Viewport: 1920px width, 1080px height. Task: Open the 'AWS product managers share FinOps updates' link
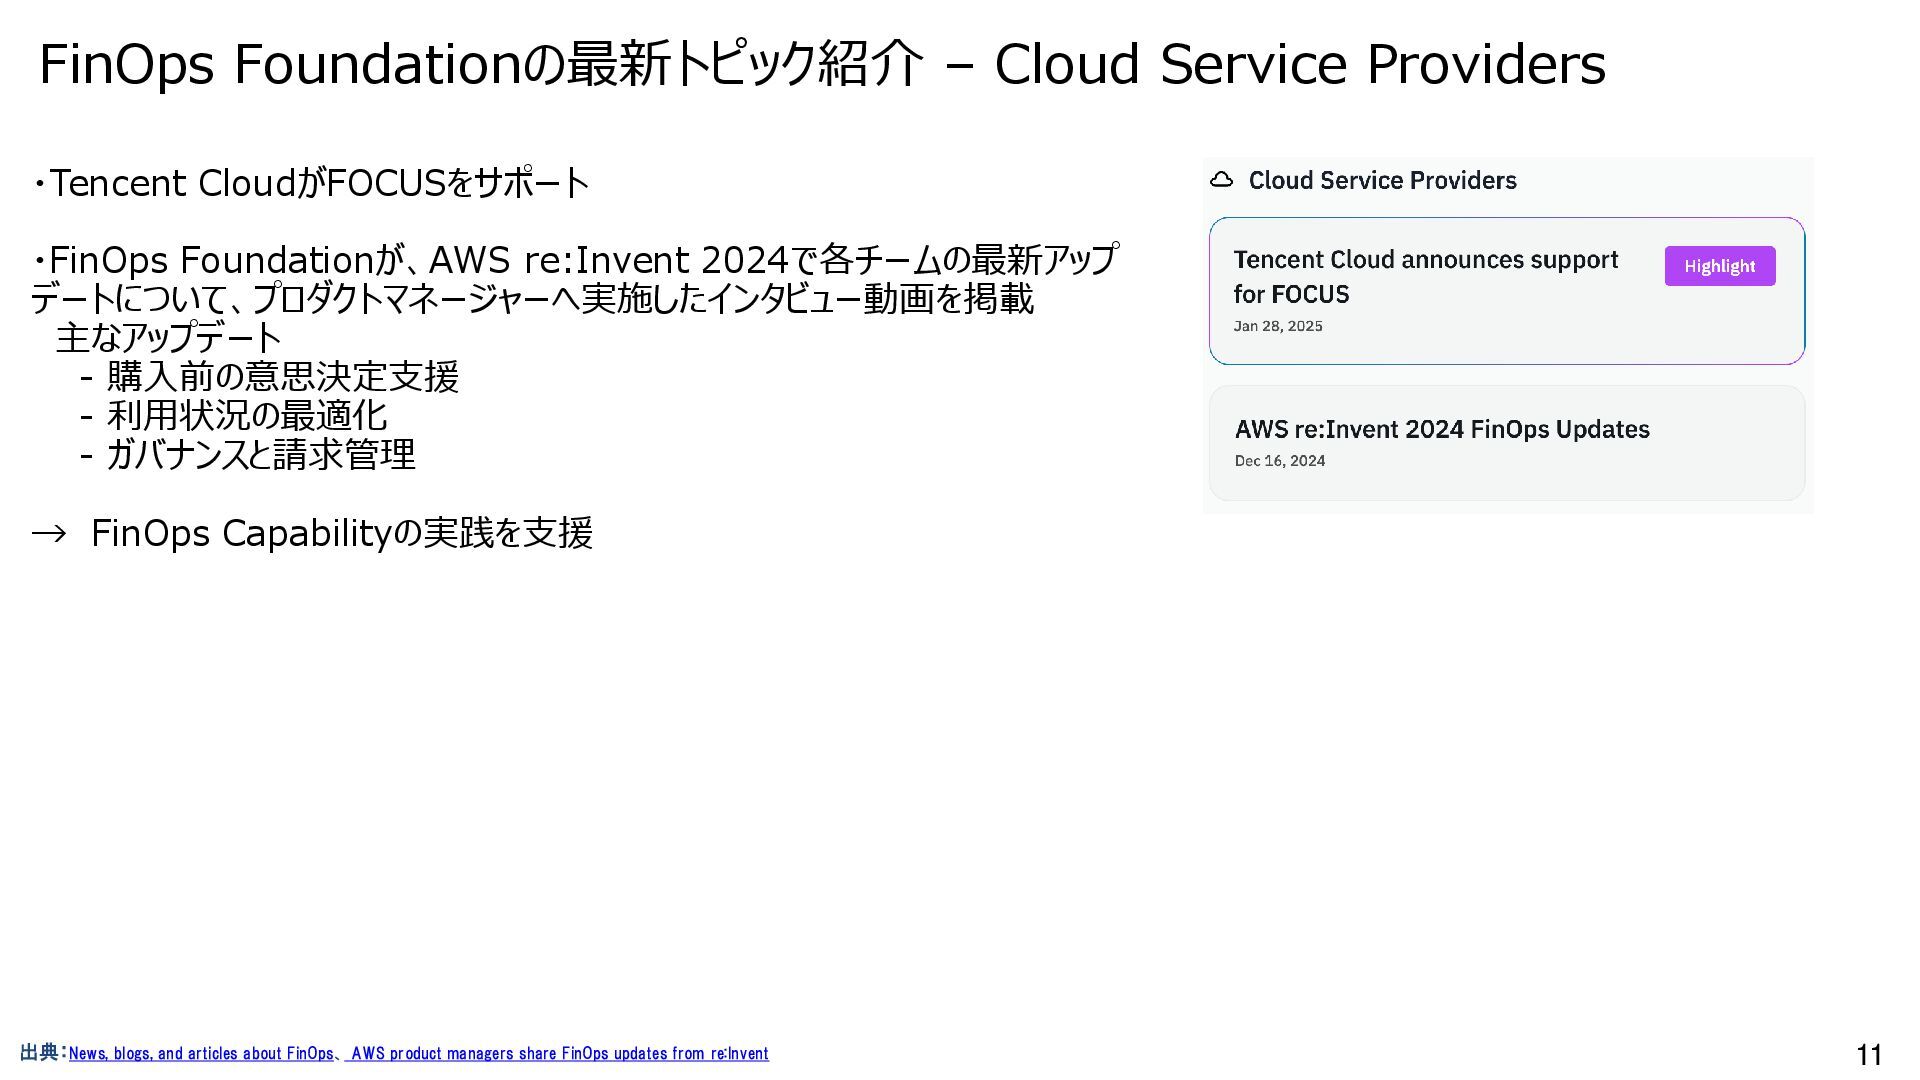[x=559, y=1053]
